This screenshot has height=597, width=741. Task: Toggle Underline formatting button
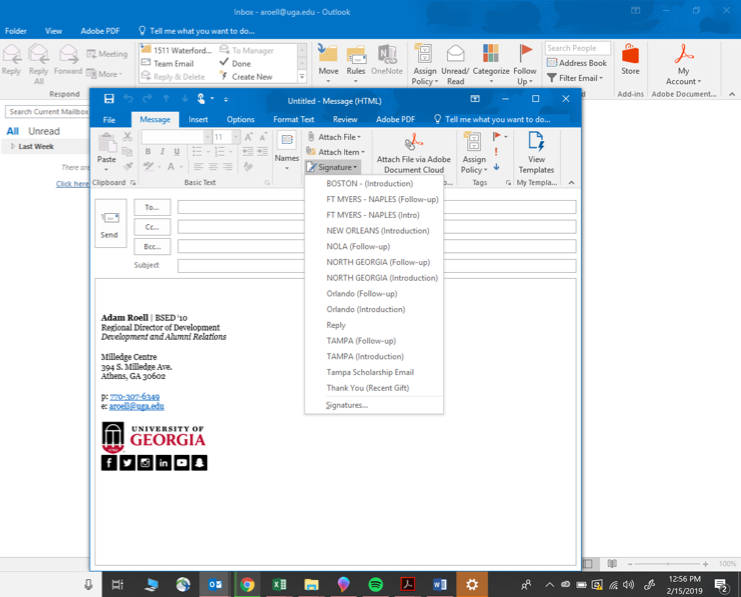tap(176, 151)
